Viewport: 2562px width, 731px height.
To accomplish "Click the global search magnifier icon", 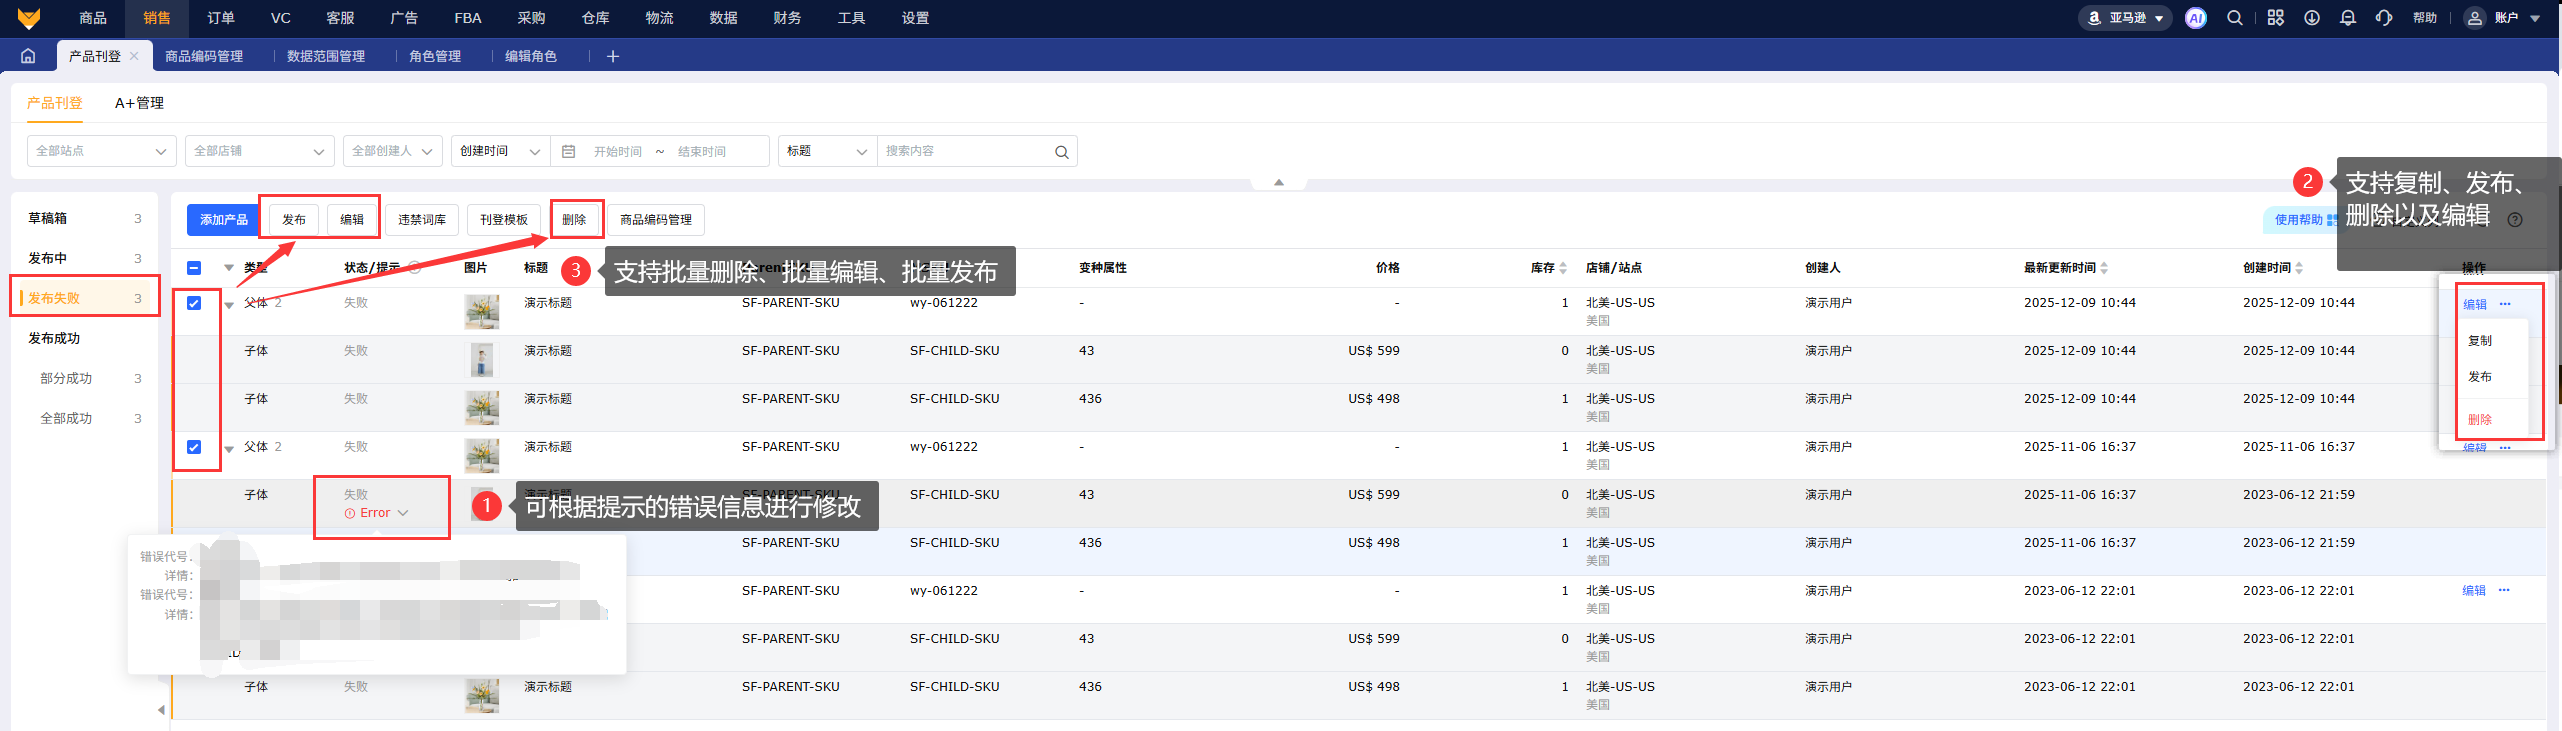I will (x=2234, y=18).
